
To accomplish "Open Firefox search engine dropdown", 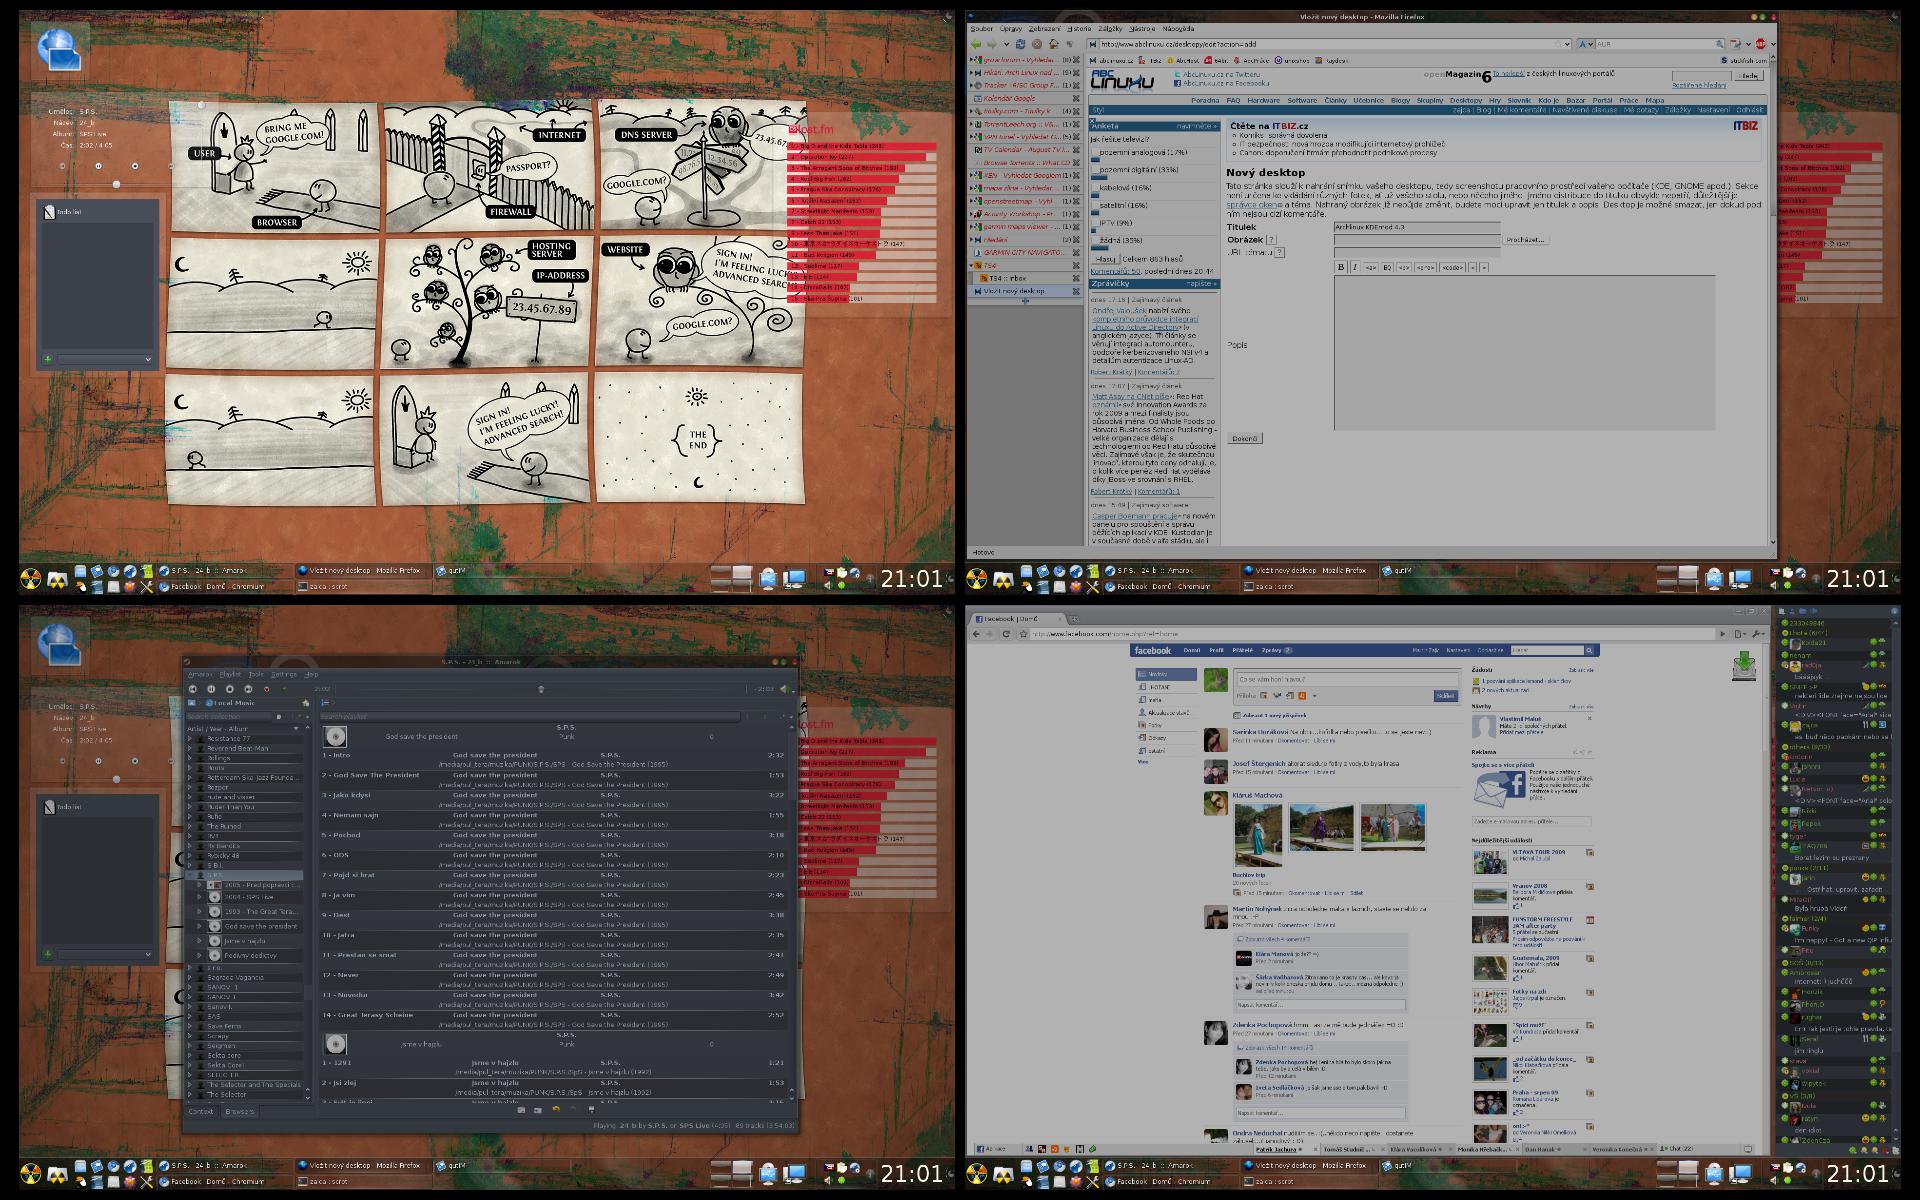I will 1586,44.
